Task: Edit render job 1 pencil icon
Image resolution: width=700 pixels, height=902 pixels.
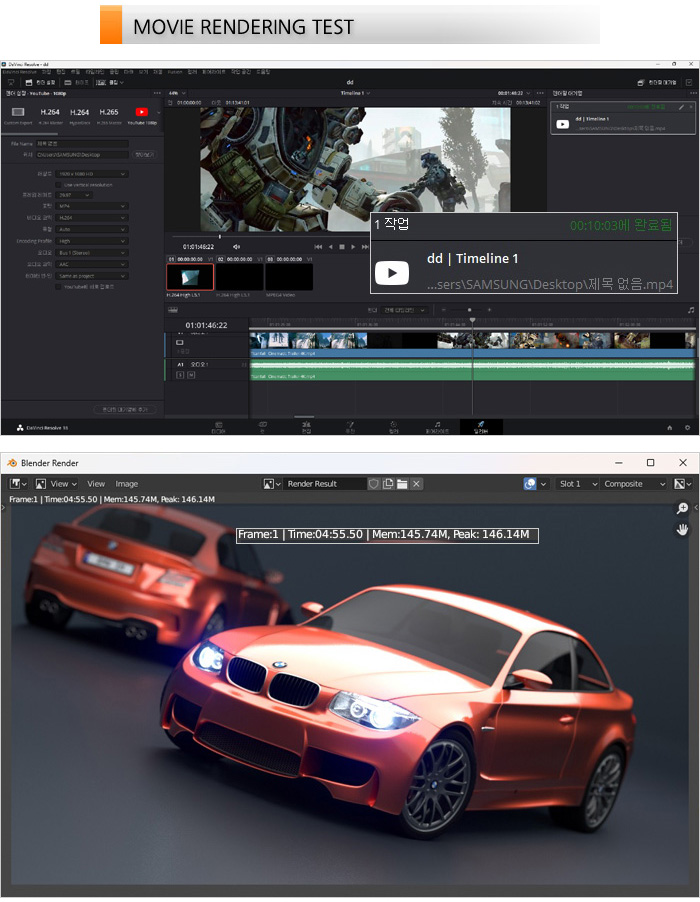Action: 681,107
